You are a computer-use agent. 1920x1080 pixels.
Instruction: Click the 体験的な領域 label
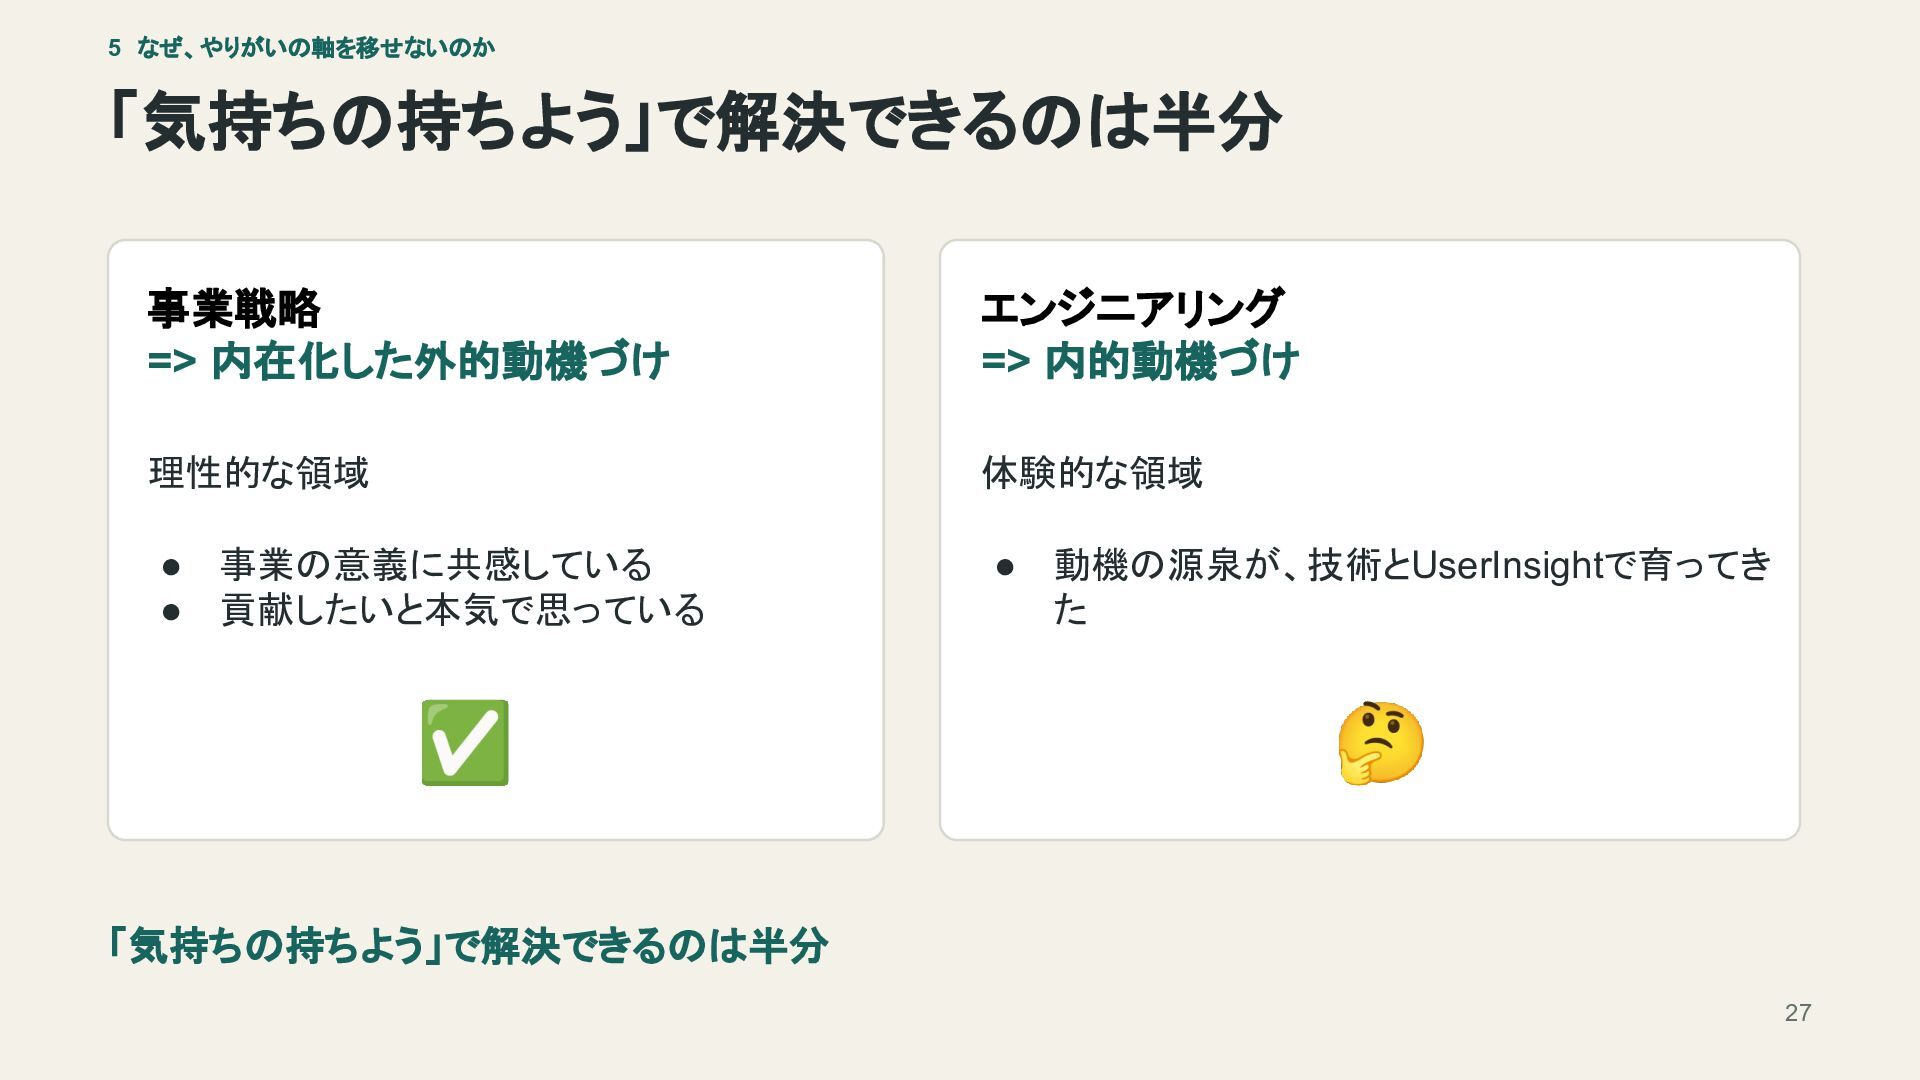(1092, 472)
